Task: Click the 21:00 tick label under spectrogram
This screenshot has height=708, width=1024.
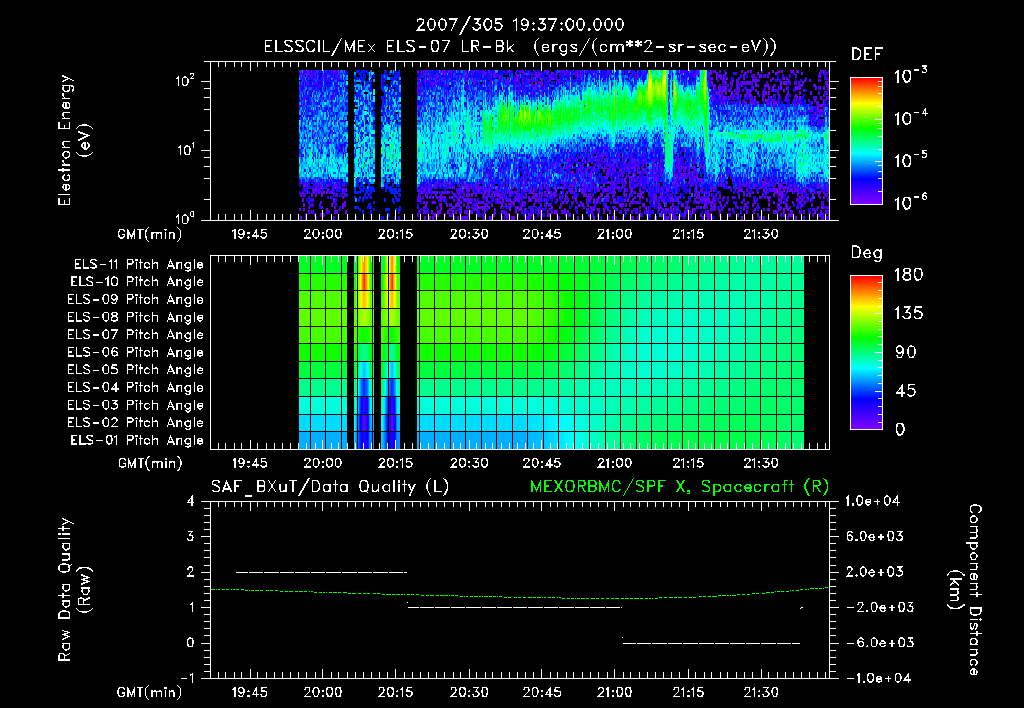Action: [x=615, y=234]
